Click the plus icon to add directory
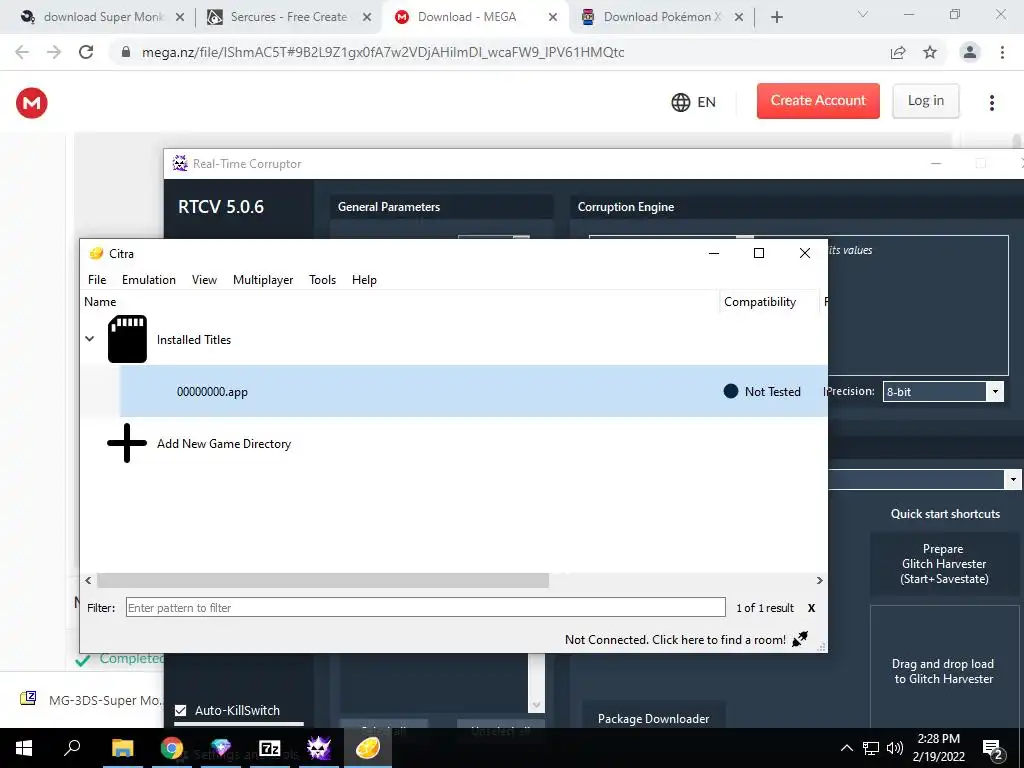This screenshot has width=1024, height=768. click(x=127, y=443)
